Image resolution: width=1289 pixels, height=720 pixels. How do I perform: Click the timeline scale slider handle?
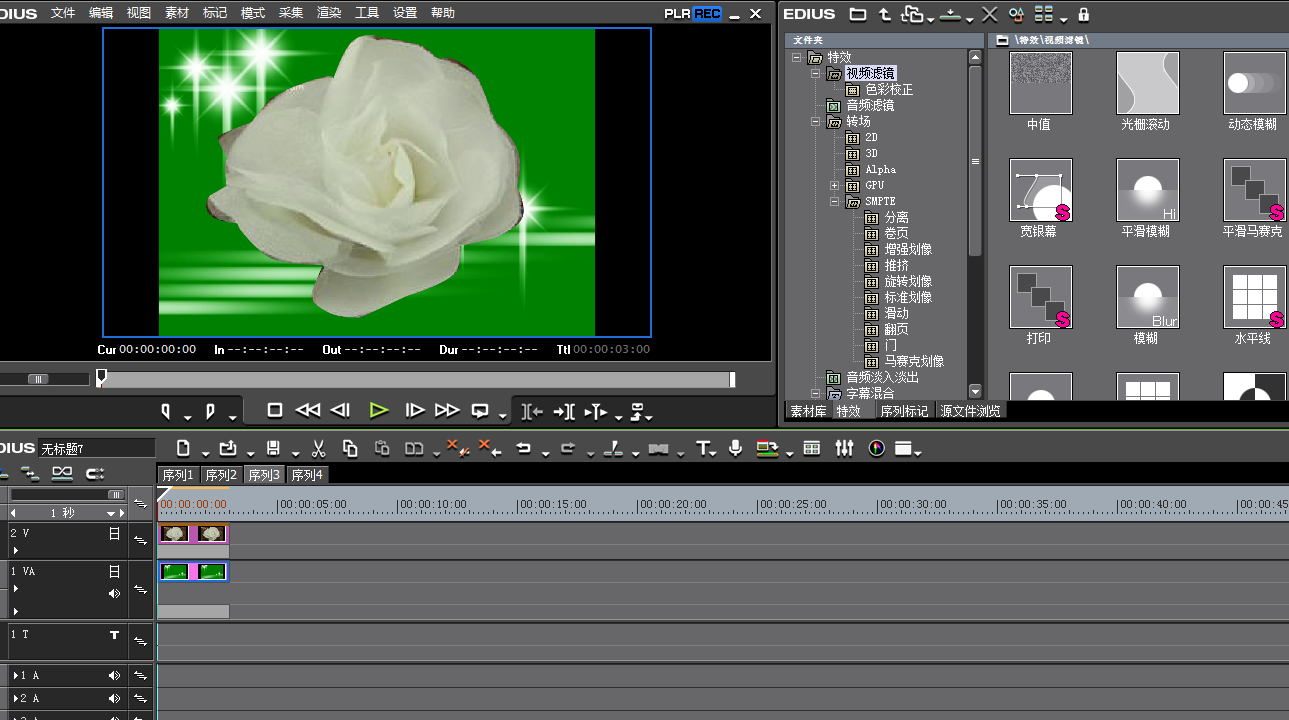coord(116,495)
